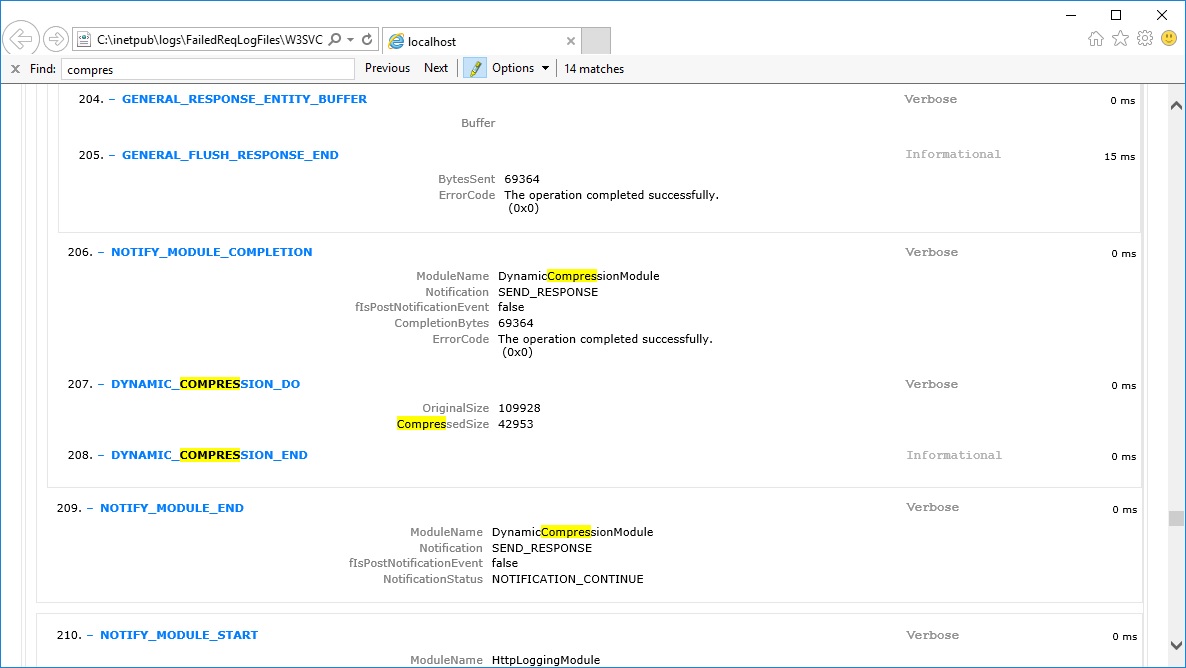This screenshot has height=668, width=1186.
Task: Click the '14 matches' count text
Action: tap(594, 69)
